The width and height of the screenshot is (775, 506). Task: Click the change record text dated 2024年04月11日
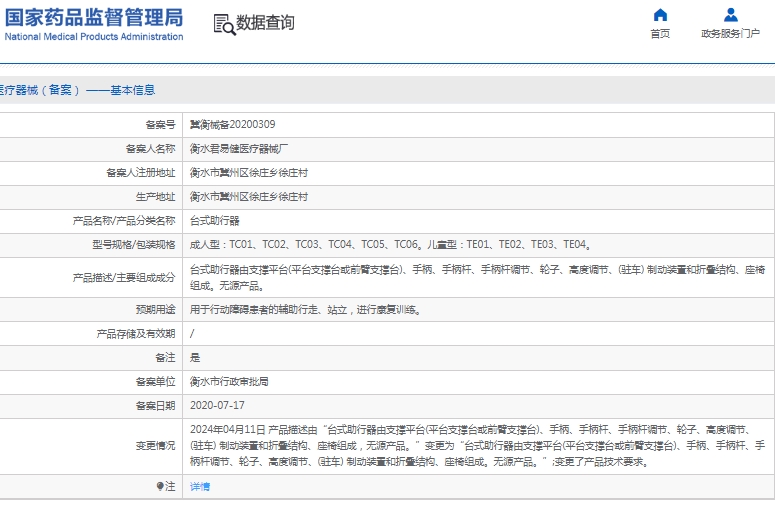pos(477,446)
